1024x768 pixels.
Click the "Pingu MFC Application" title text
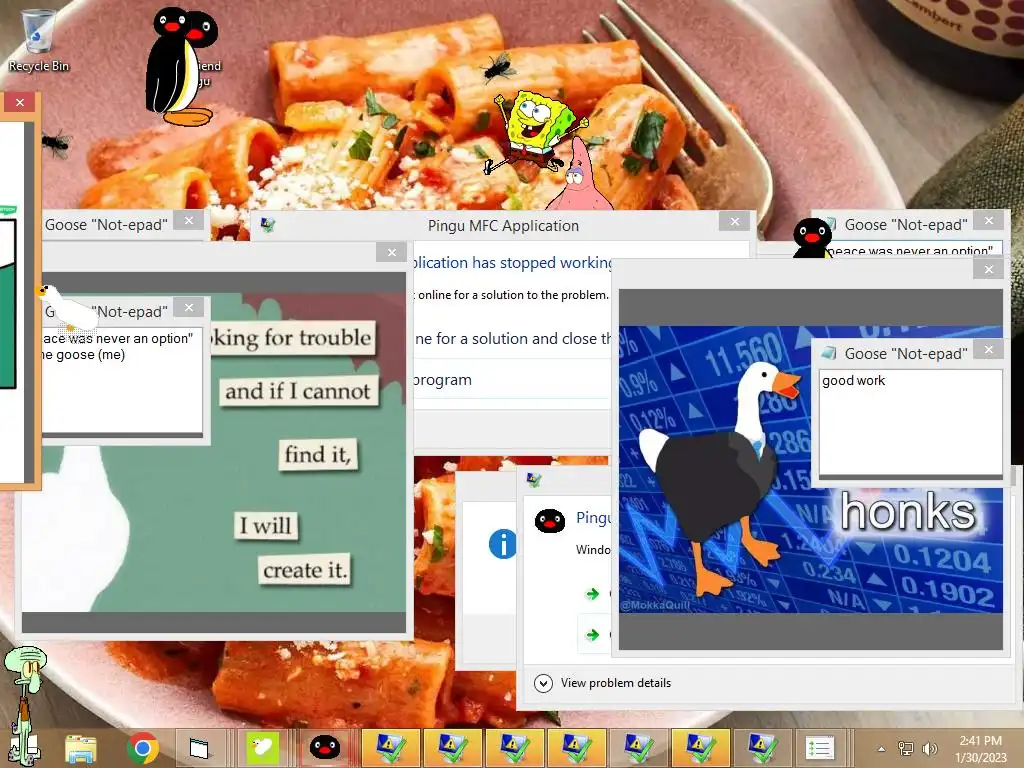(503, 226)
